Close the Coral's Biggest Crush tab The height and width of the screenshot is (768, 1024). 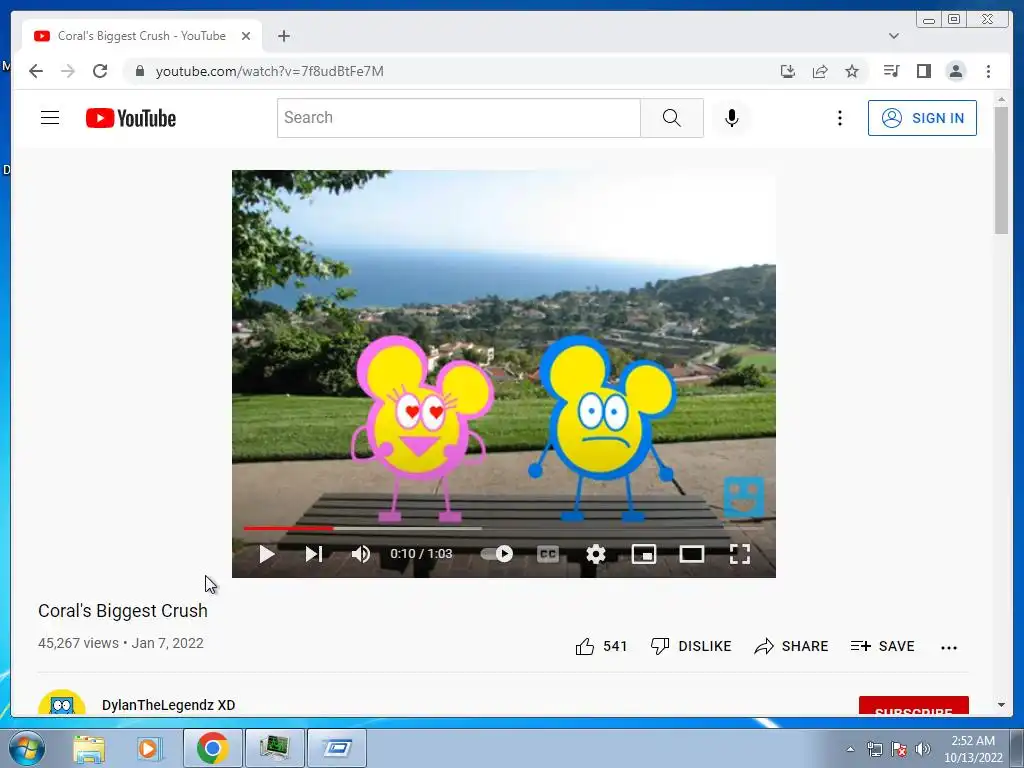pyautogui.click(x=246, y=36)
